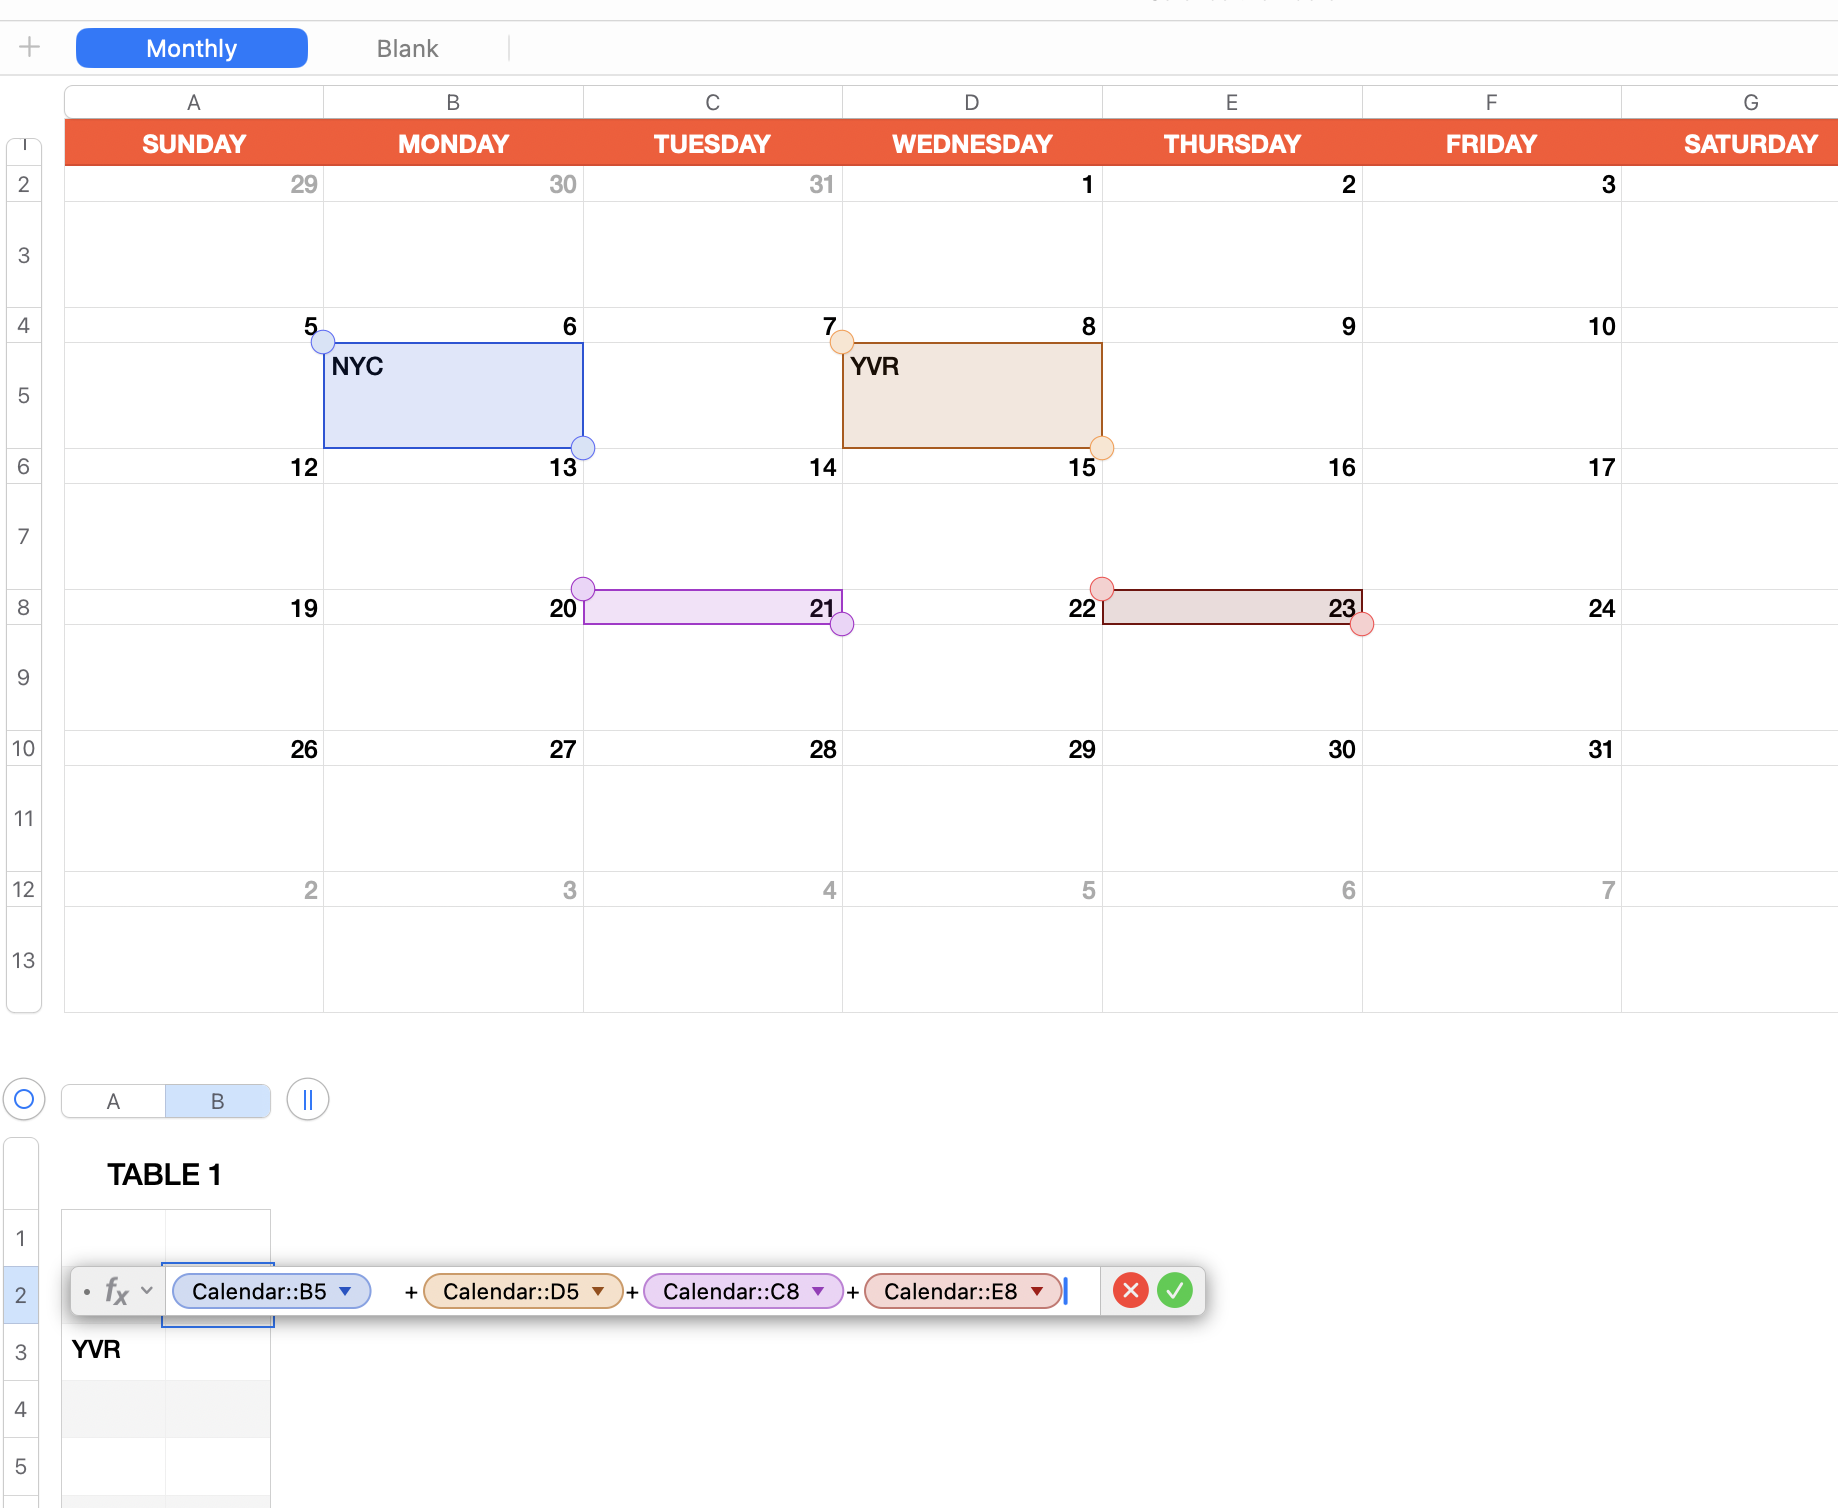The width and height of the screenshot is (1838, 1508).
Task: Open the Calendar::D5 reference arrow
Action: pos(598,1291)
